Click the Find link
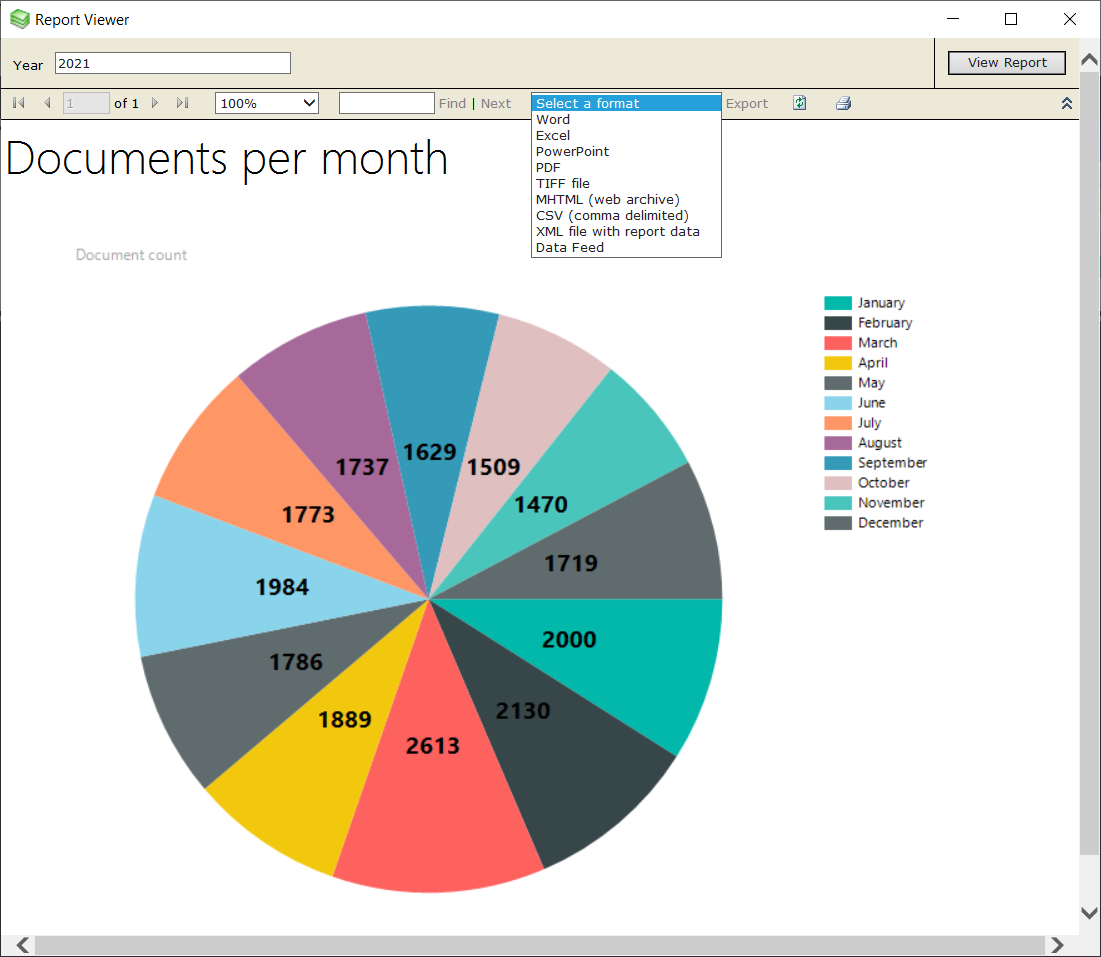 [x=452, y=102]
